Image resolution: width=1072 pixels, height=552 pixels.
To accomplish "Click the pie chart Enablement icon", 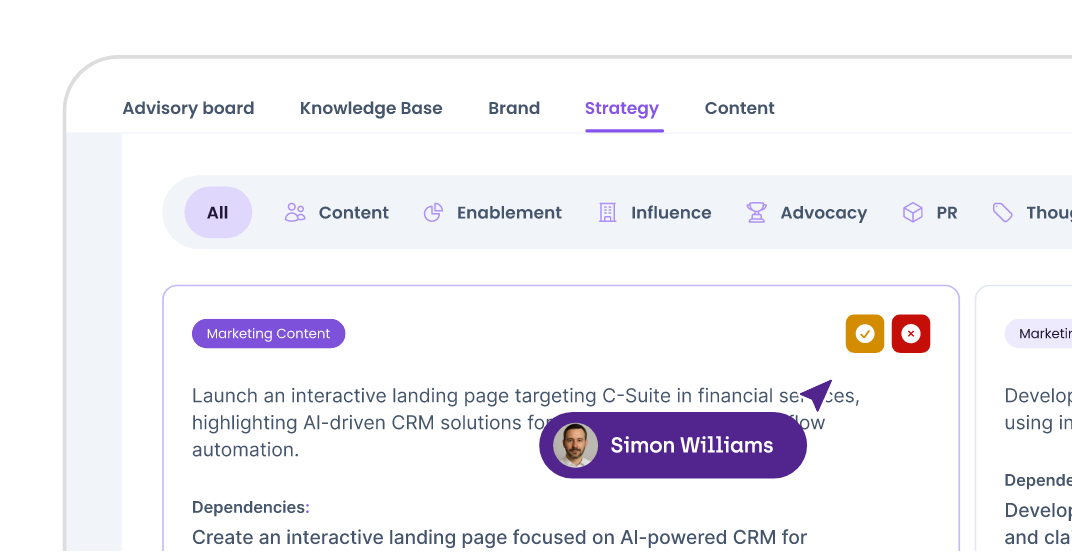I will coord(433,212).
